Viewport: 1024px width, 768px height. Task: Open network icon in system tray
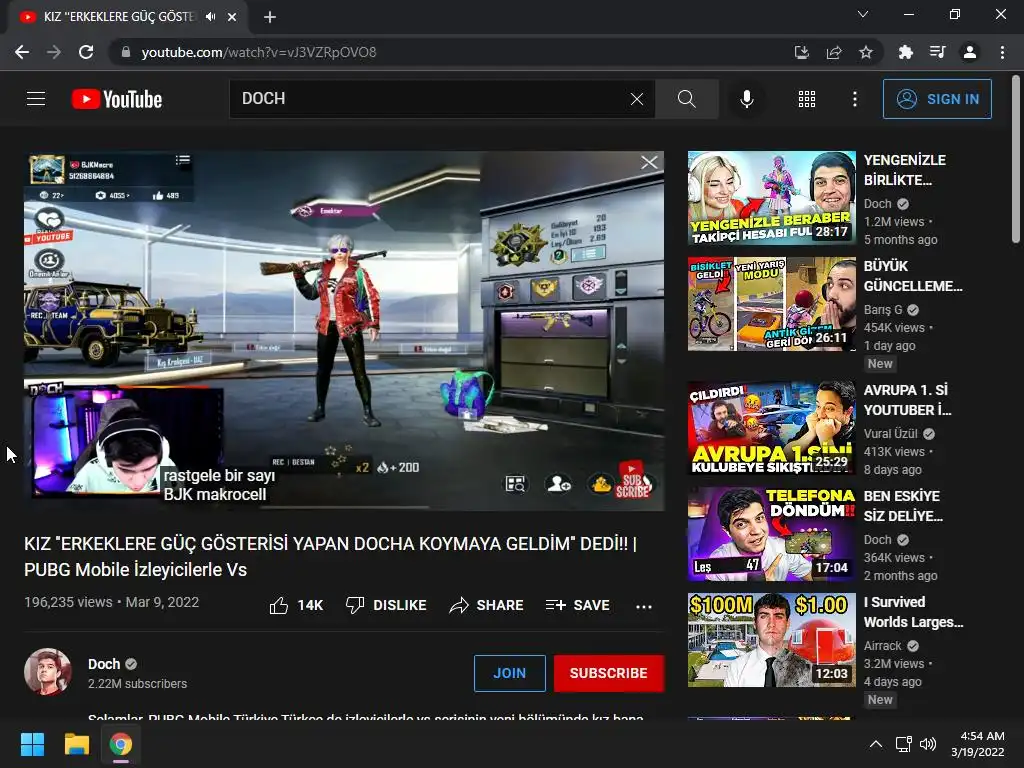click(x=903, y=744)
